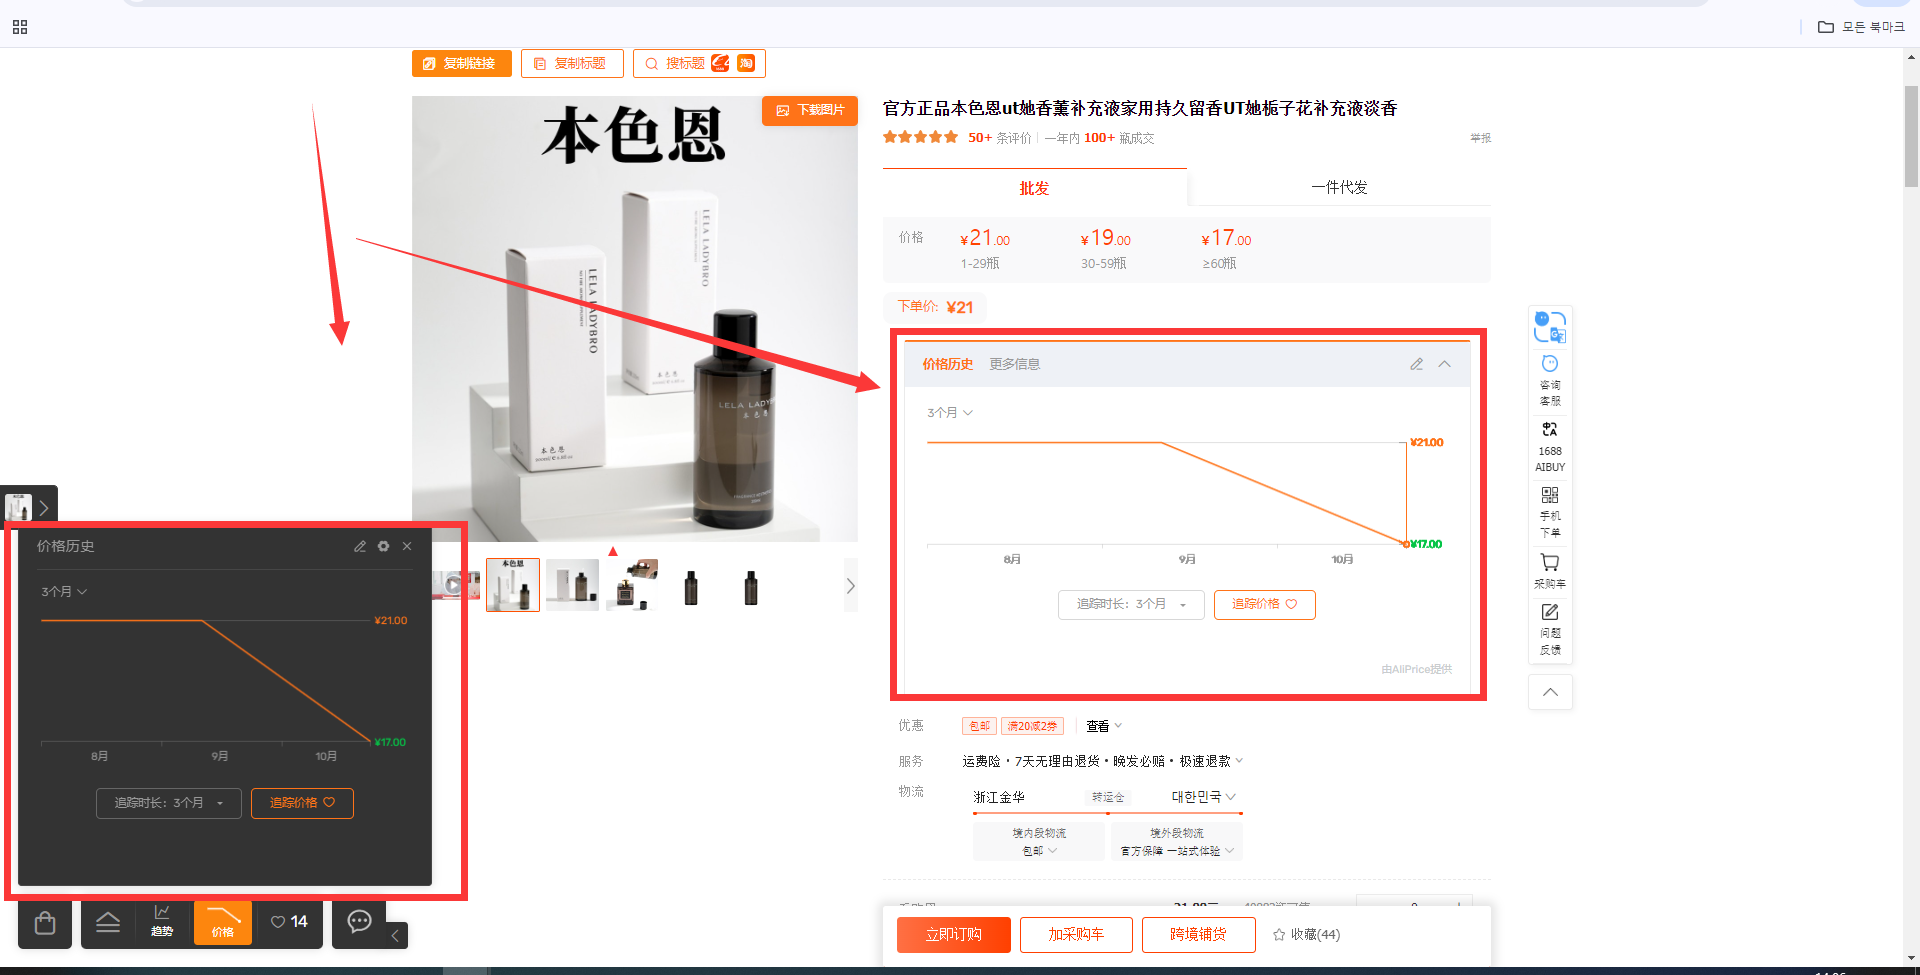
Task: Click the edit pencil icon in white price panel
Action: [x=1416, y=364]
